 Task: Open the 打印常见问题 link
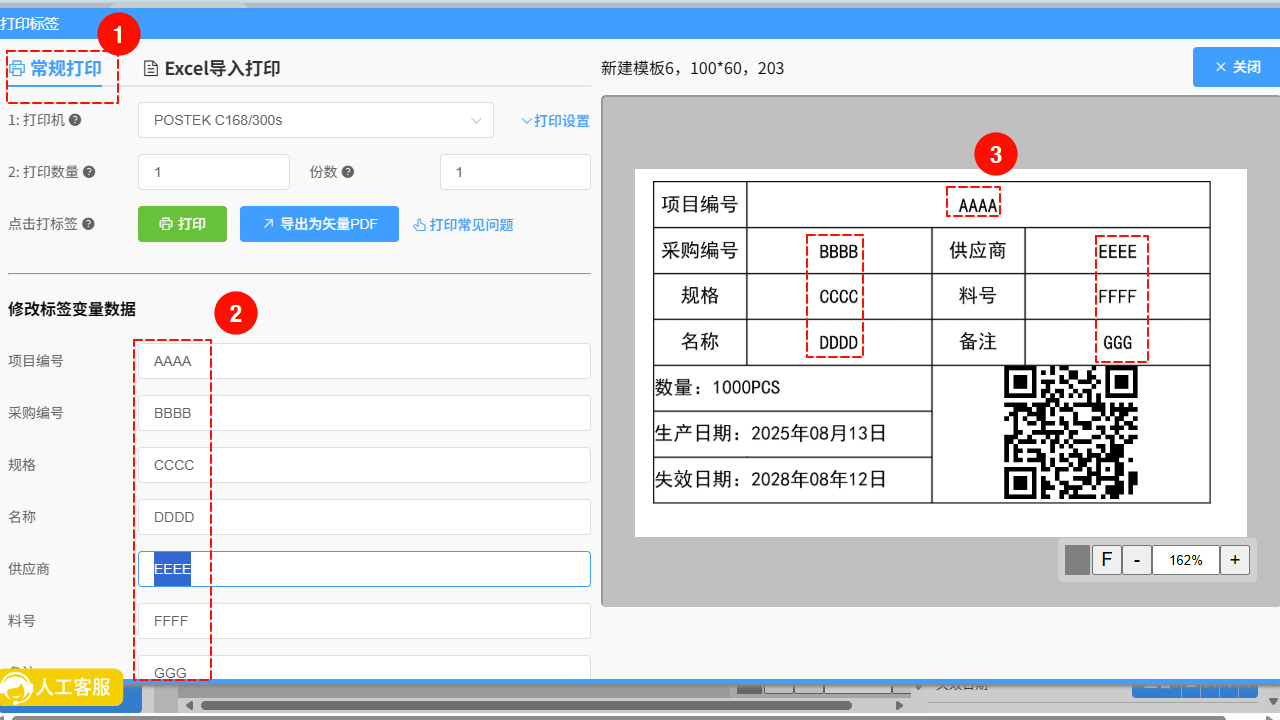463,225
